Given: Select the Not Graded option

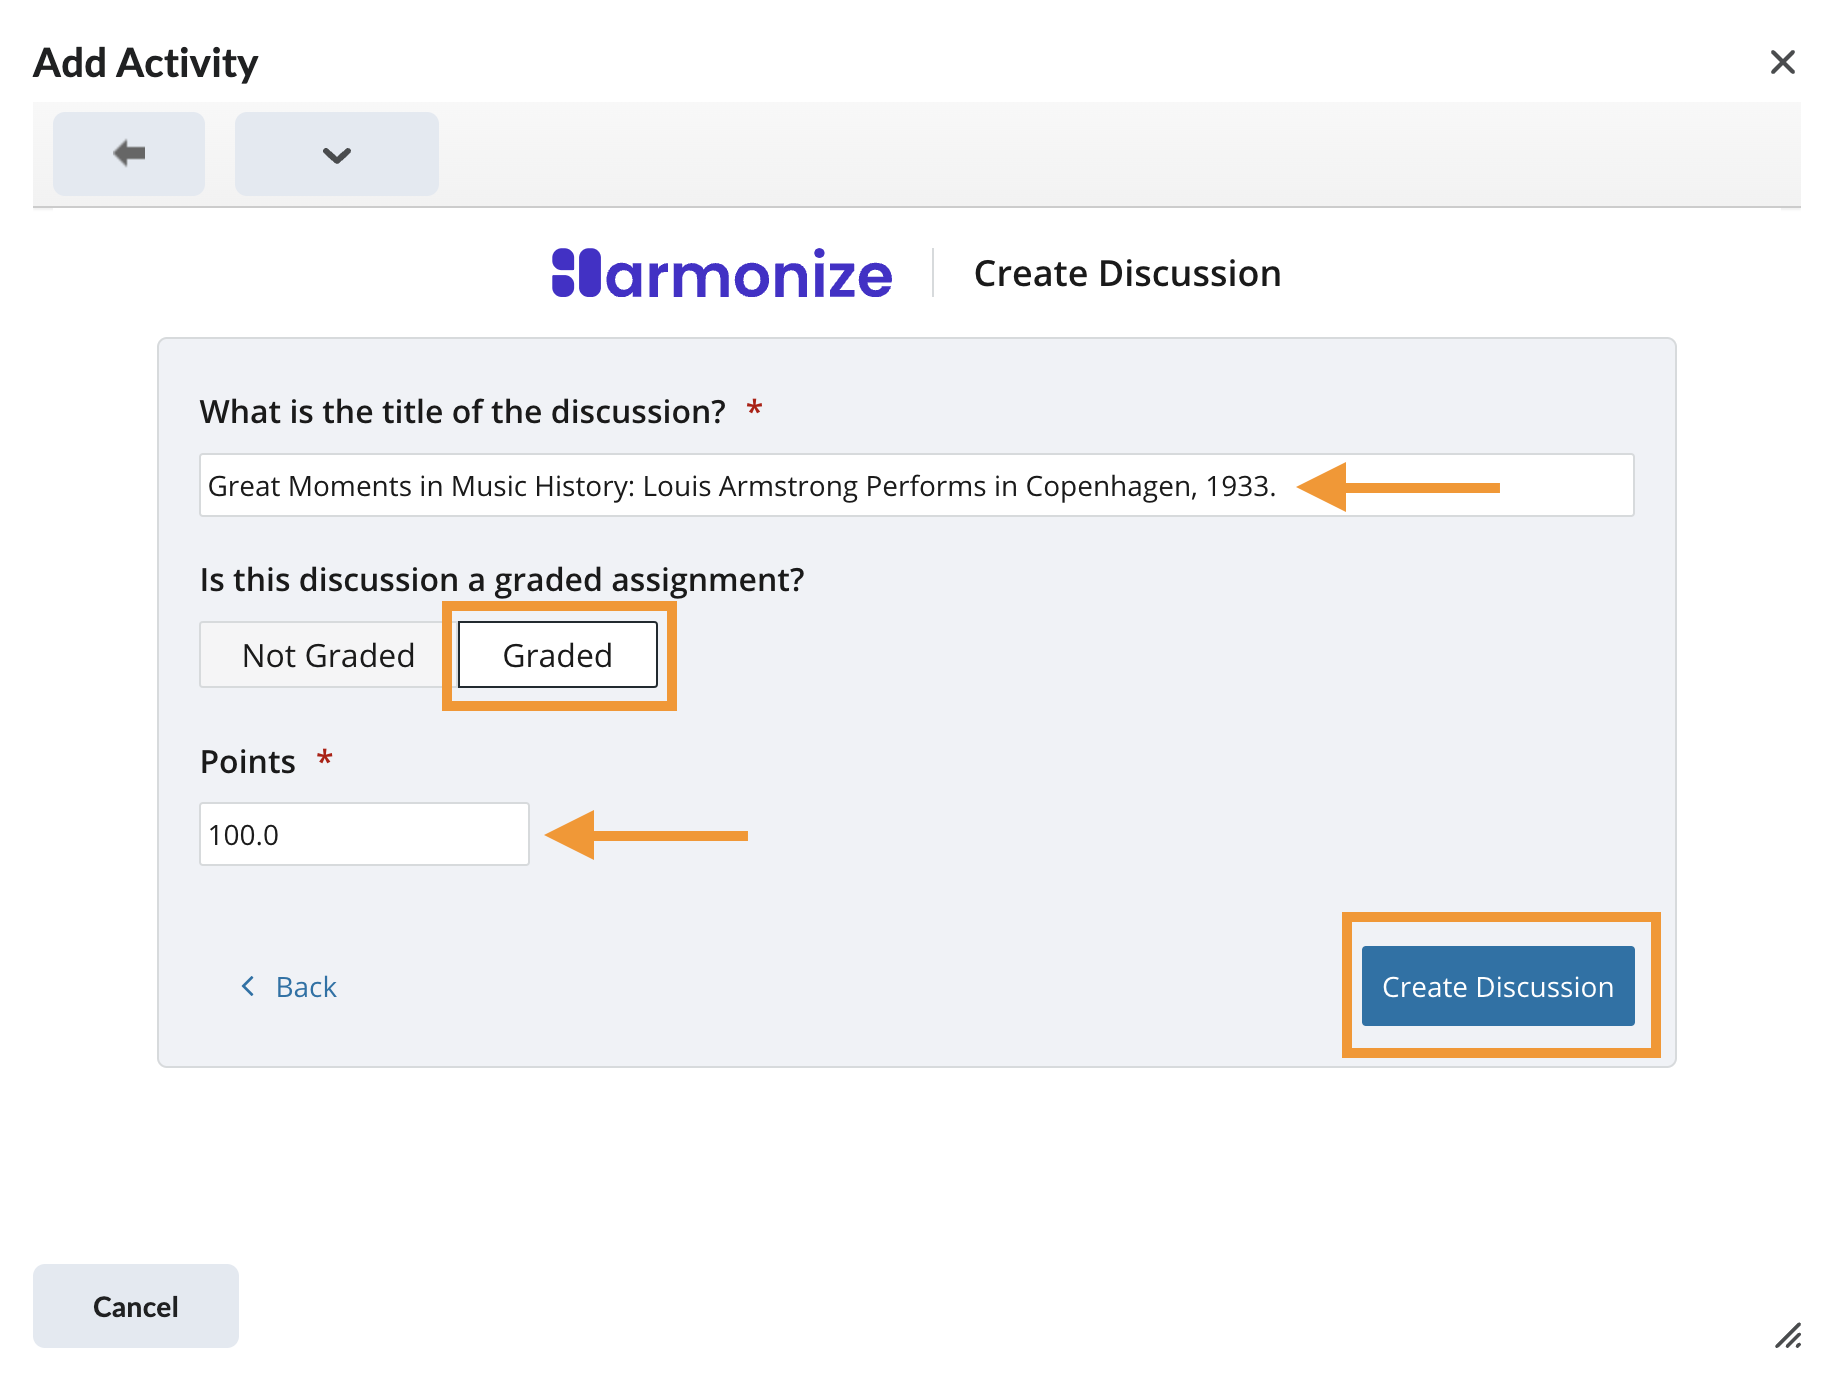Looking at the screenshot, I should pyautogui.click(x=328, y=655).
